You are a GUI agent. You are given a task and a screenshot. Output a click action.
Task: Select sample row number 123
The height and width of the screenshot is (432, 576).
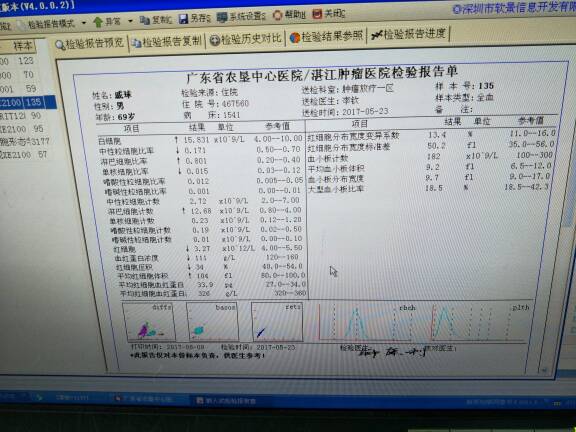26,61
